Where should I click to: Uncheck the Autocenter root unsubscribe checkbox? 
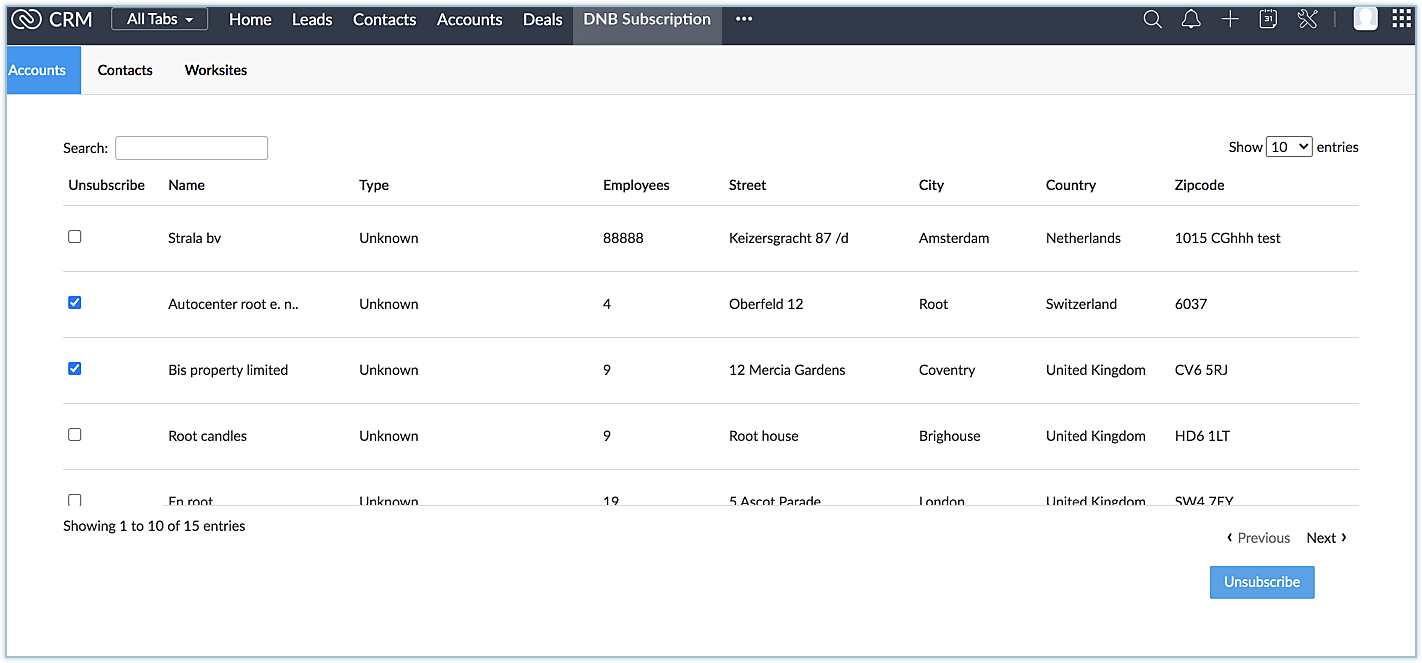75,303
